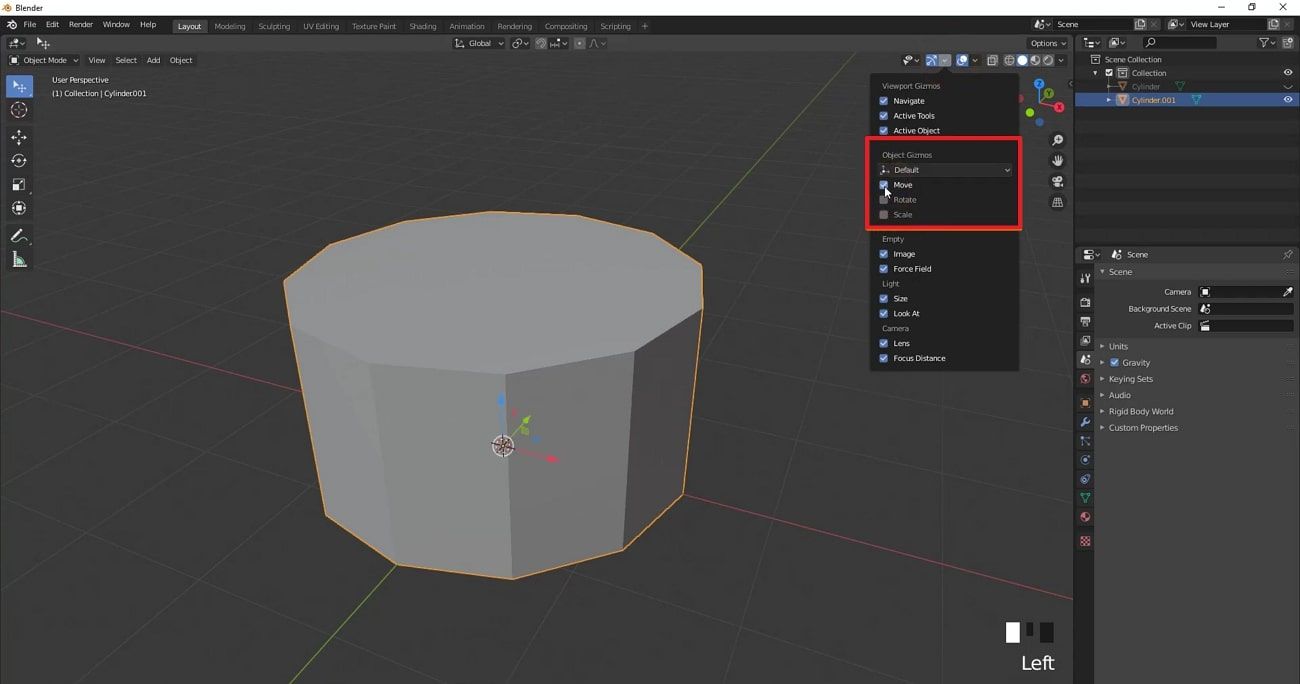Open the Render menu
The image size is (1300, 684).
coord(80,24)
